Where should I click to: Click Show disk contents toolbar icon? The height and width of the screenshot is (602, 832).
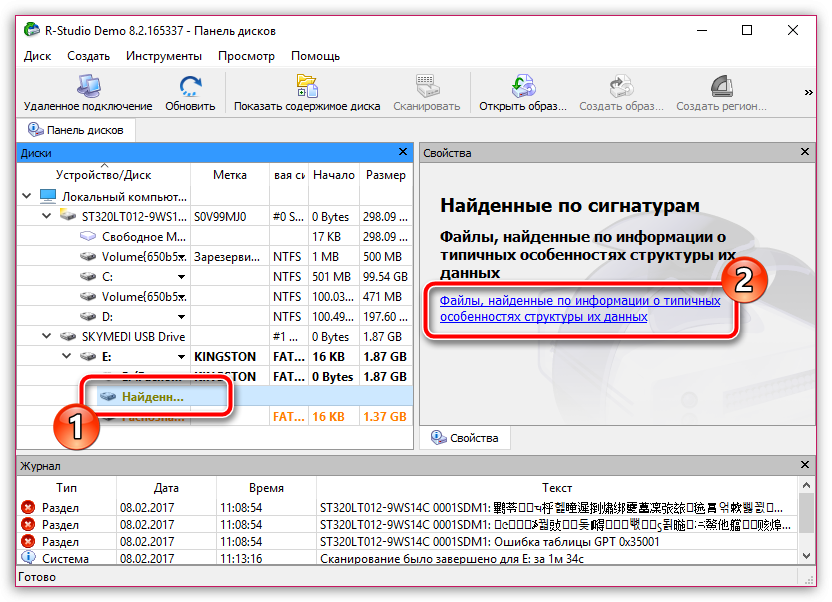[x=306, y=87]
